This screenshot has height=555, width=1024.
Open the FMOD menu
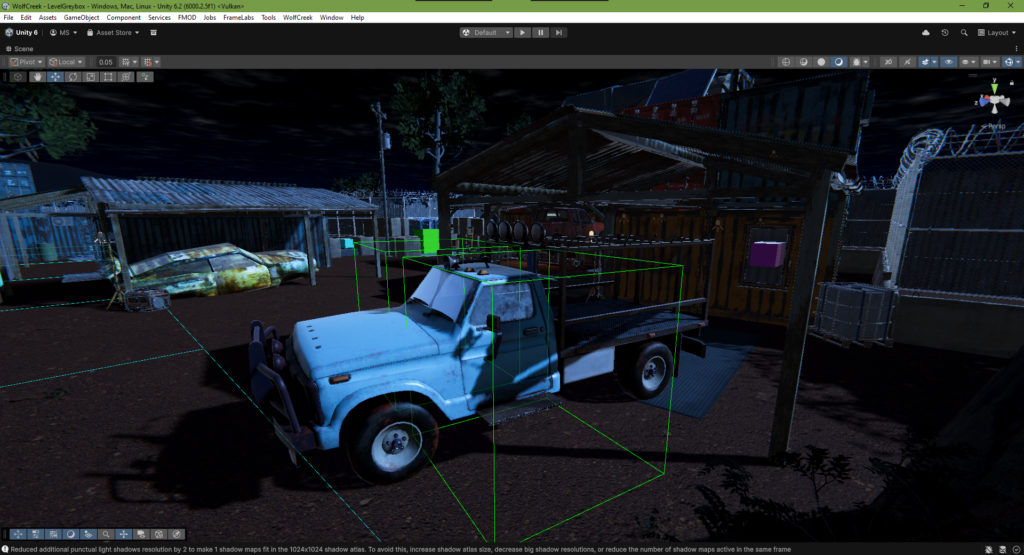(x=186, y=17)
